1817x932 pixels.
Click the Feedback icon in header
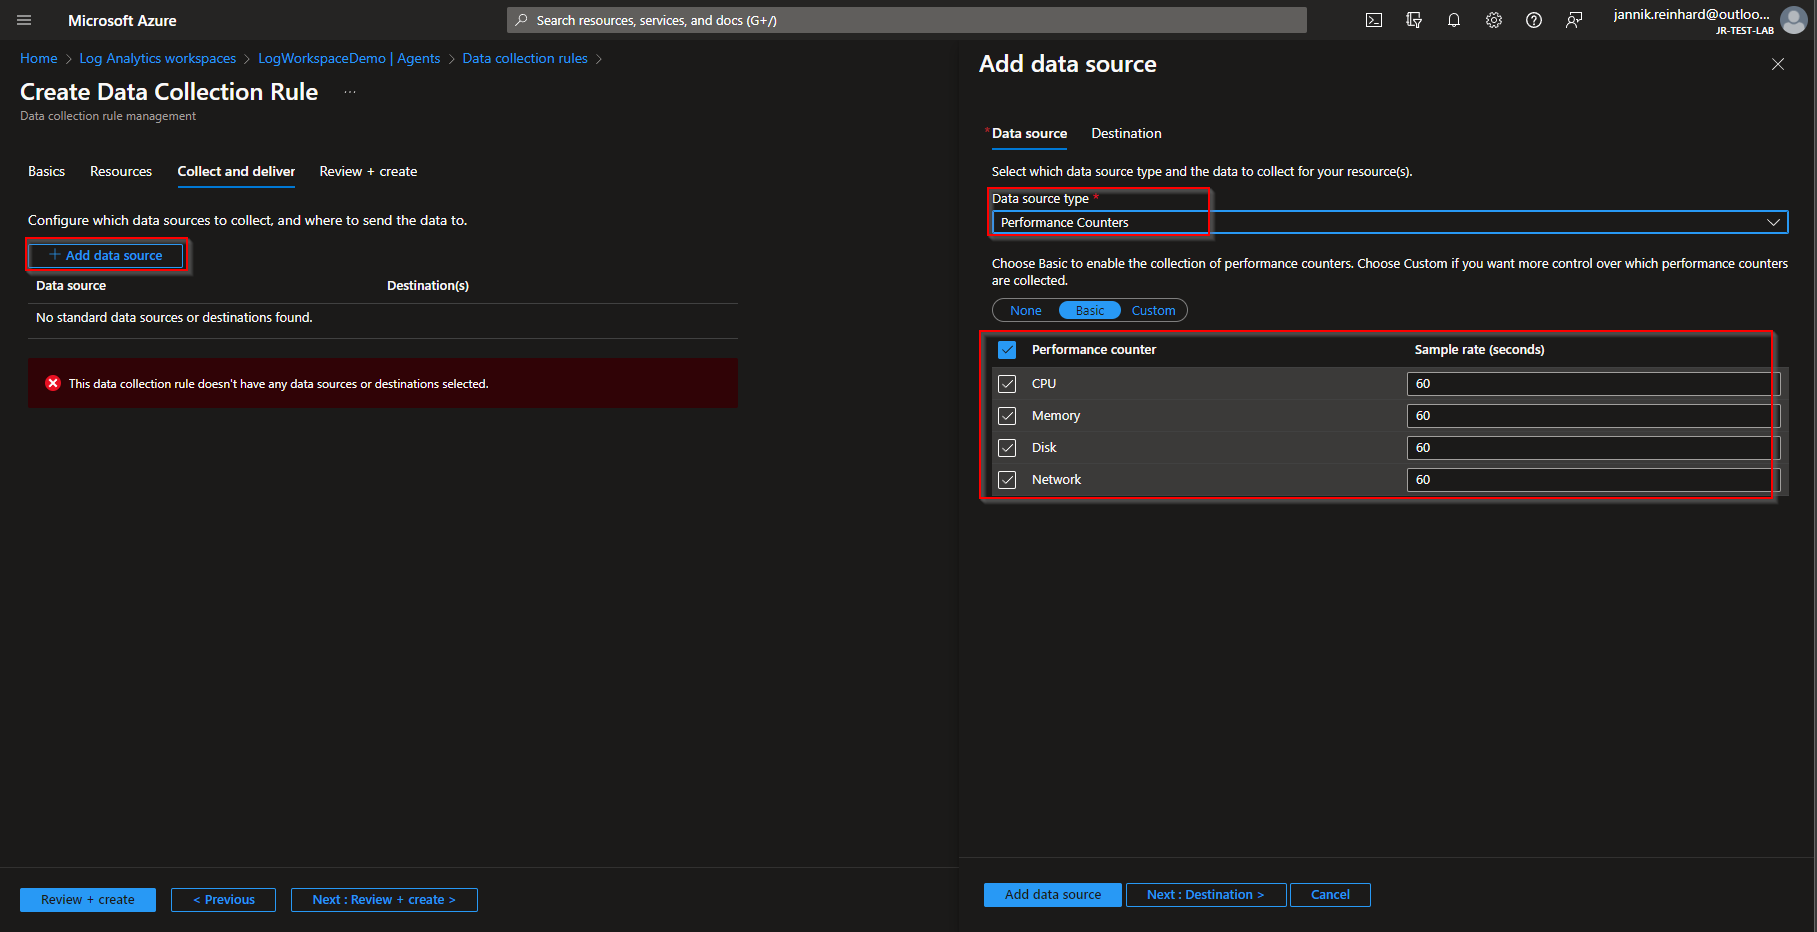tap(1574, 20)
